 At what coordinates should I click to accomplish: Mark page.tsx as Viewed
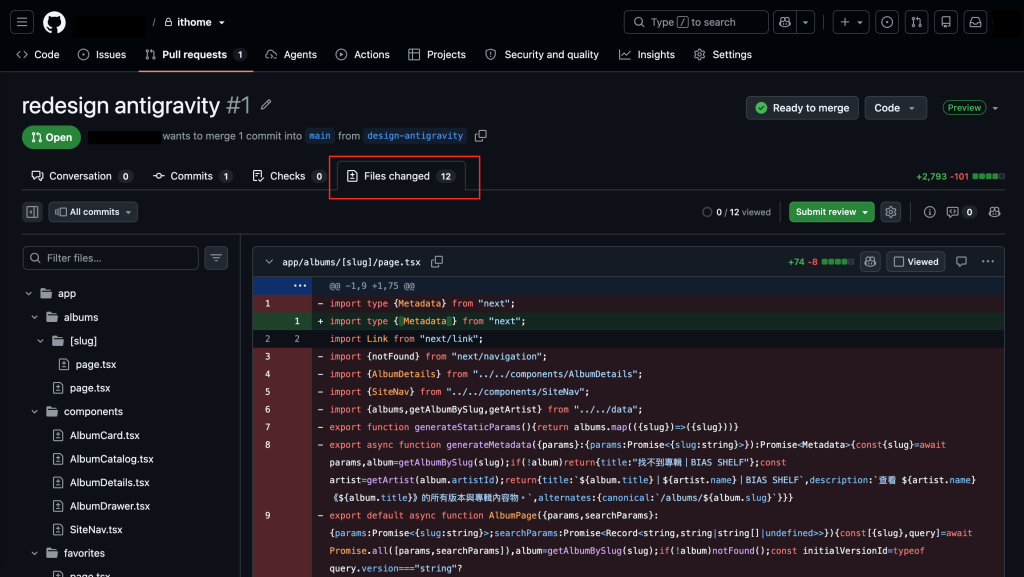coord(916,262)
